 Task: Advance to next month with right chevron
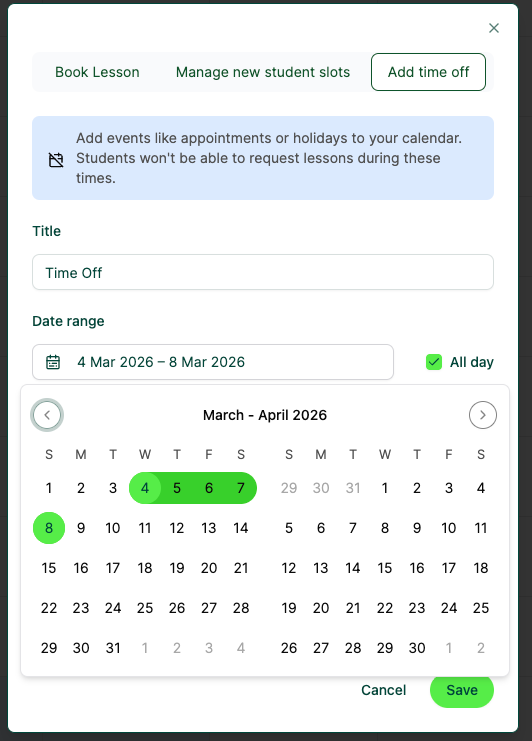click(482, 415)
